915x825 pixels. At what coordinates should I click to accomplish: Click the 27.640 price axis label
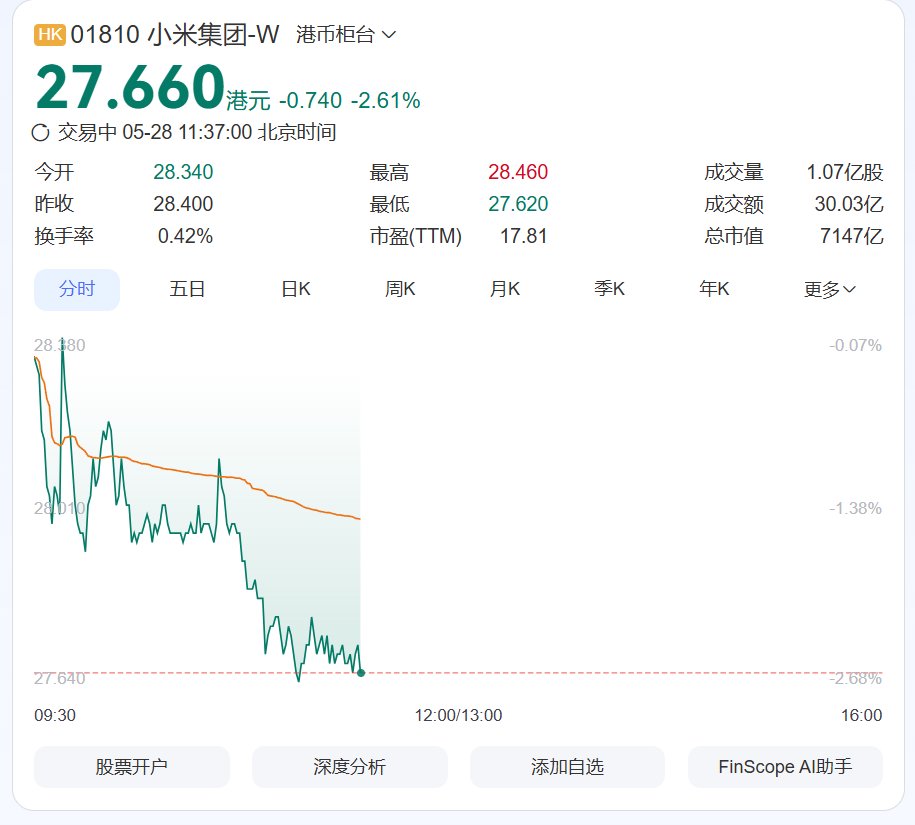pyautogui.click(x=60, y=679)
